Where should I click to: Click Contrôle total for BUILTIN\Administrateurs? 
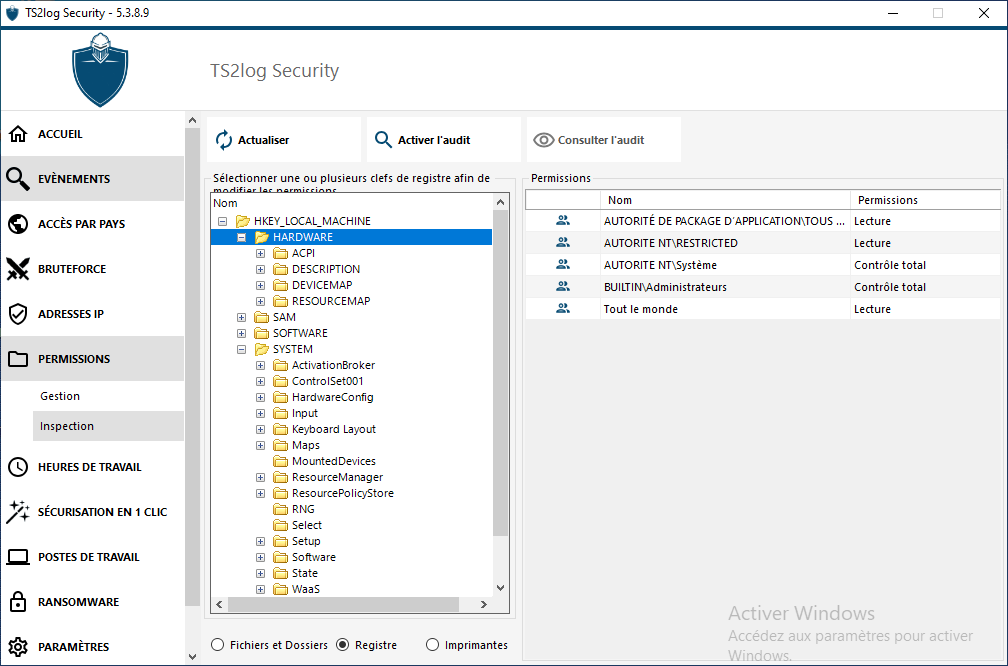890,287
